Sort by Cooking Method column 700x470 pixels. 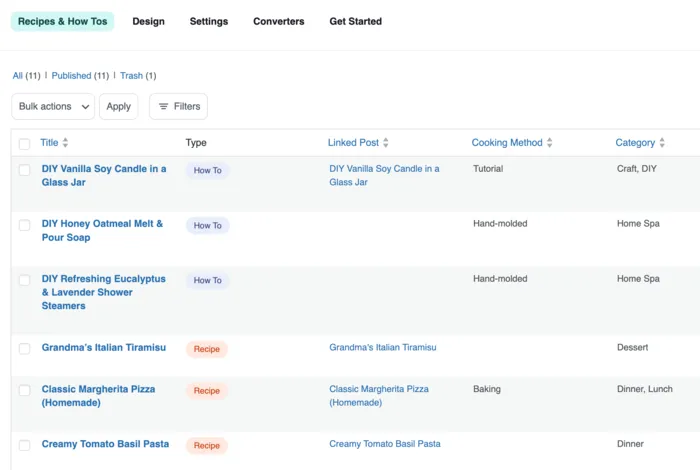tap(512, 142)
